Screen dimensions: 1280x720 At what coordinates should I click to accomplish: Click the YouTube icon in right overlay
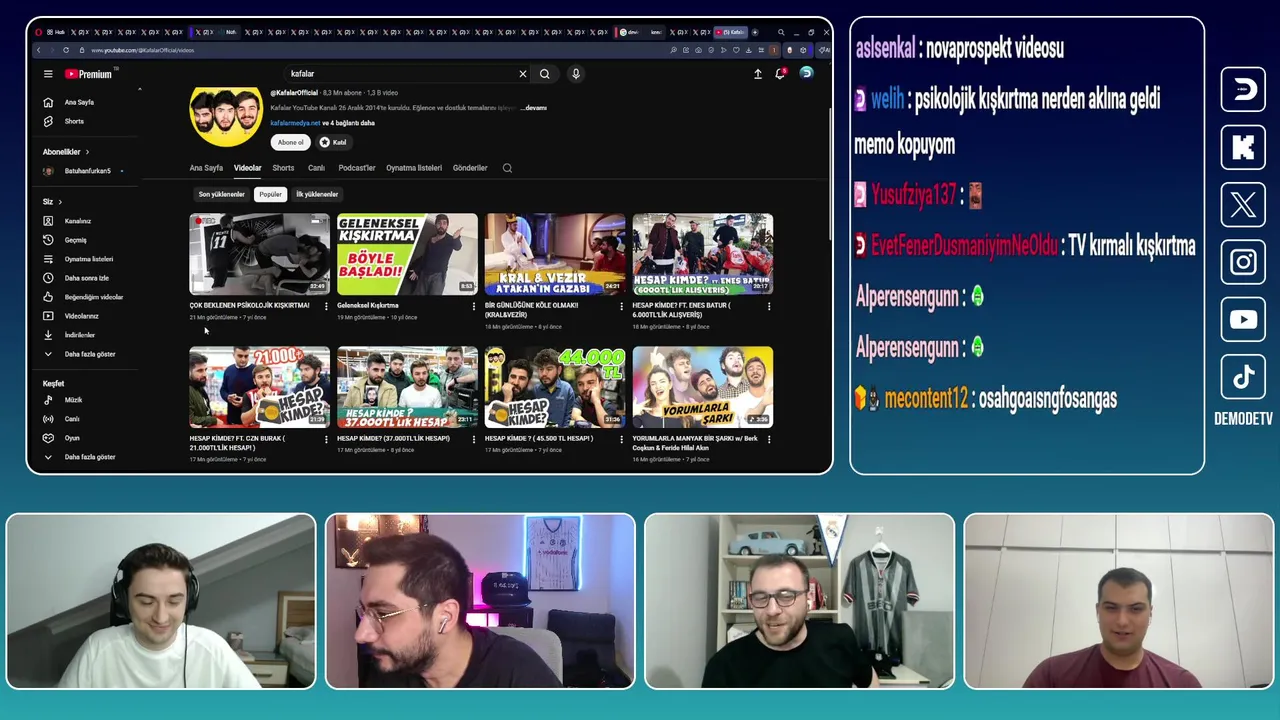click(1243, 320)
